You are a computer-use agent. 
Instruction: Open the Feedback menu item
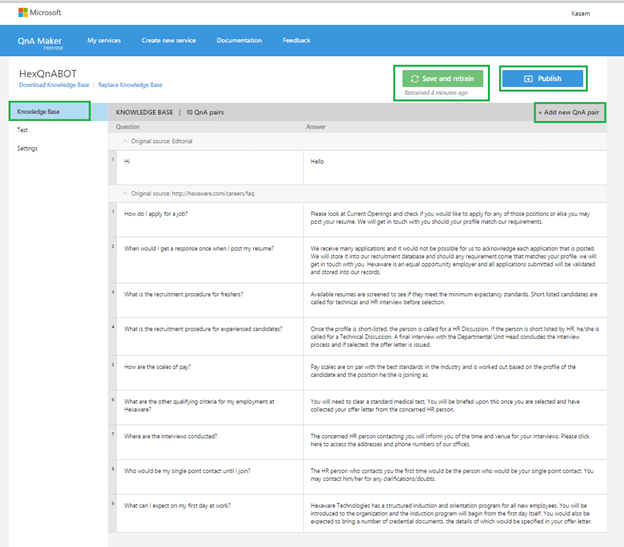[x=296, y=41]
